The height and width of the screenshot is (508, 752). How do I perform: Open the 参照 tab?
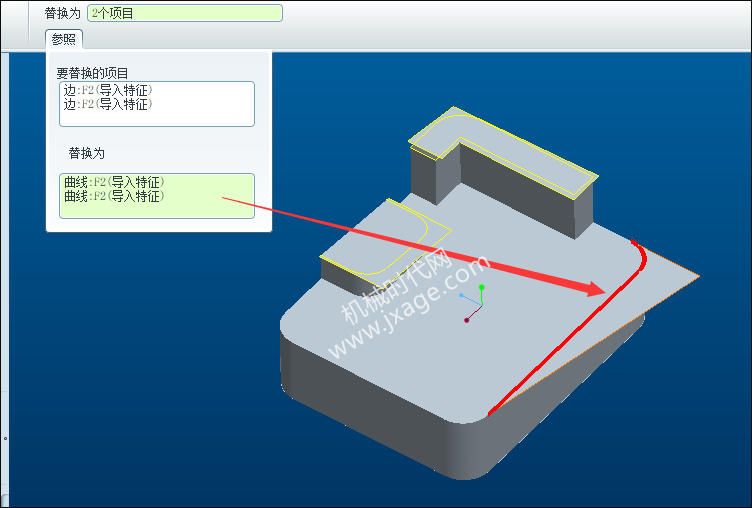click(64, 39)
